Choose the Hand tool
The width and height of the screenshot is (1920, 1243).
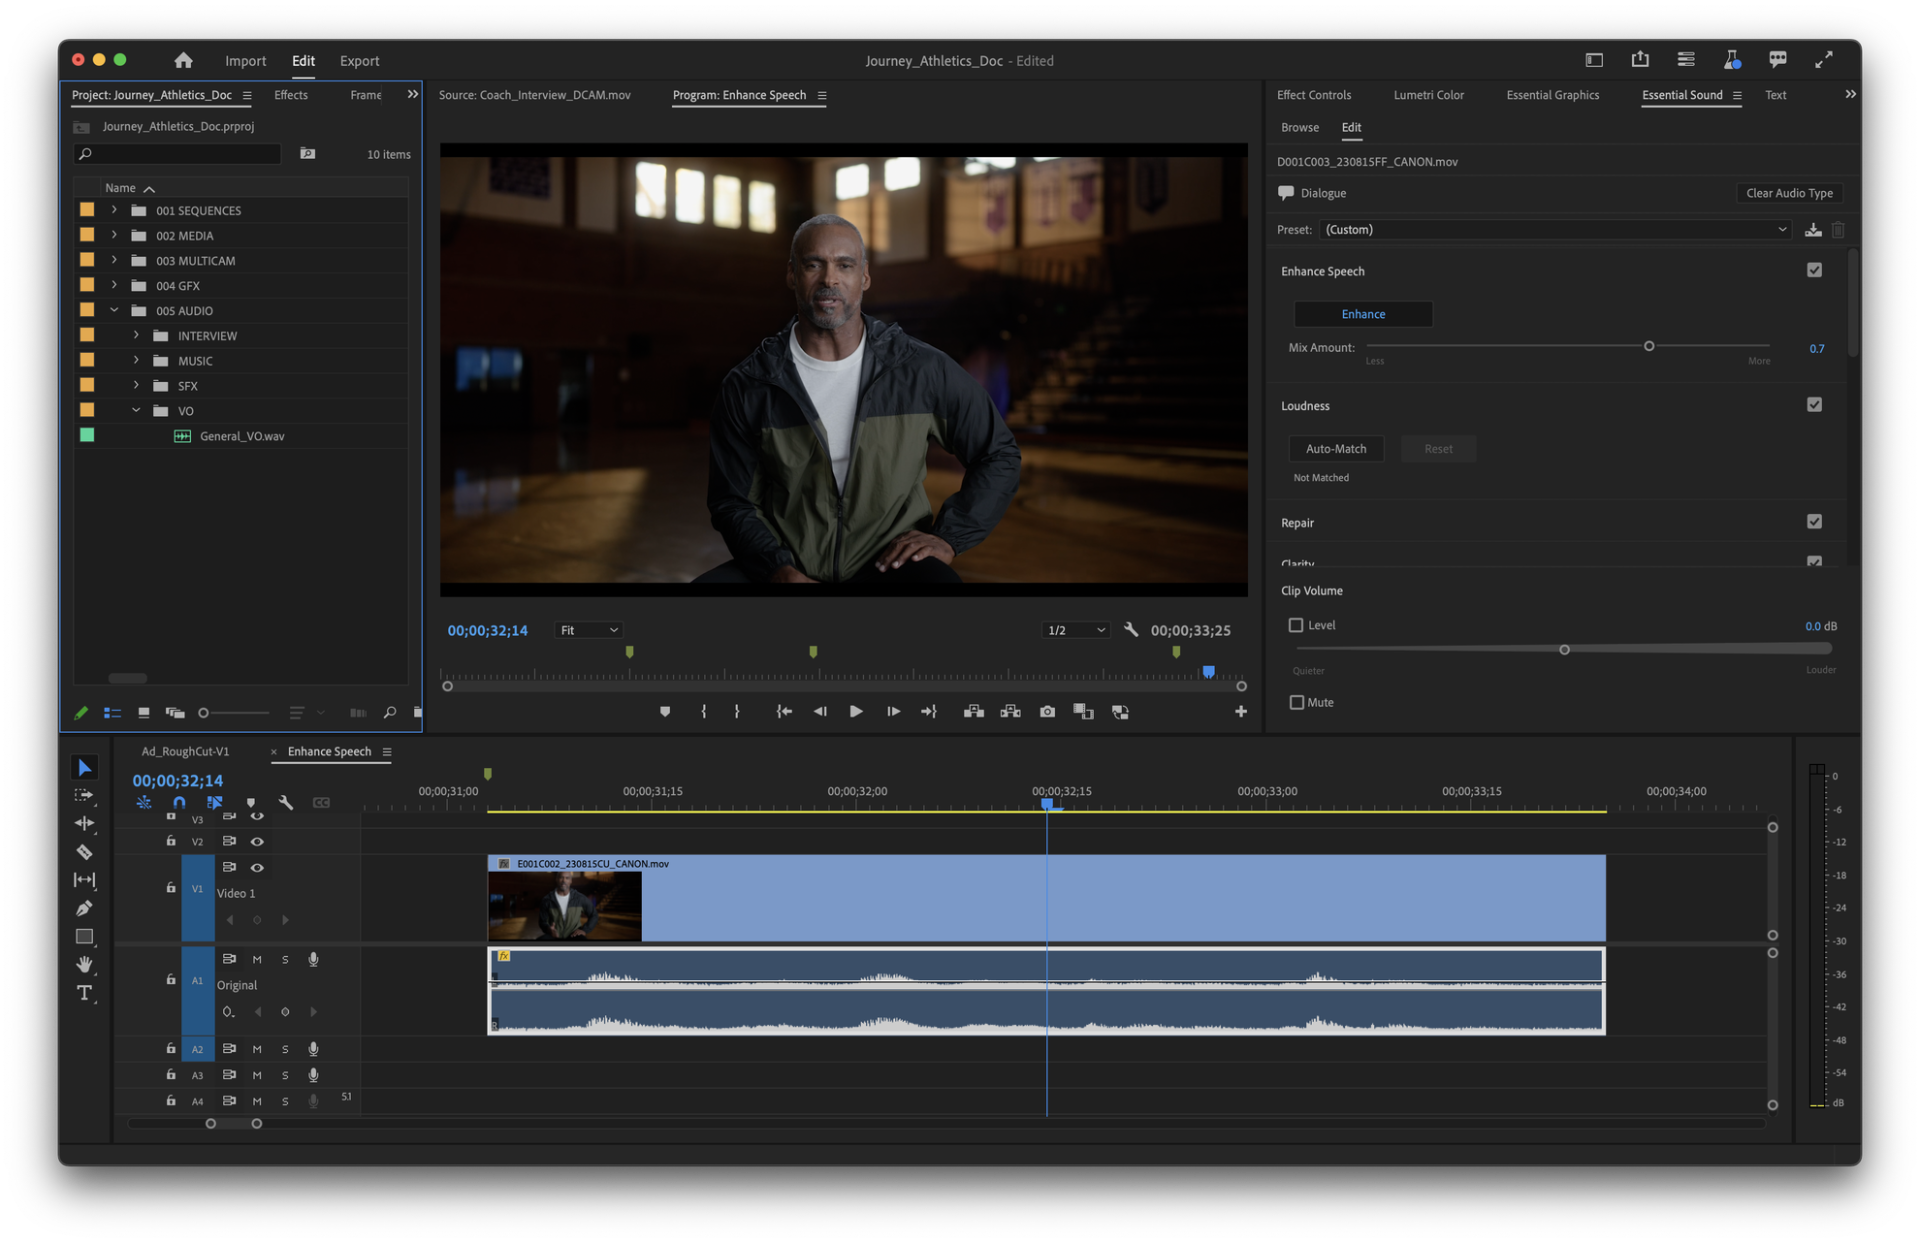84,964
